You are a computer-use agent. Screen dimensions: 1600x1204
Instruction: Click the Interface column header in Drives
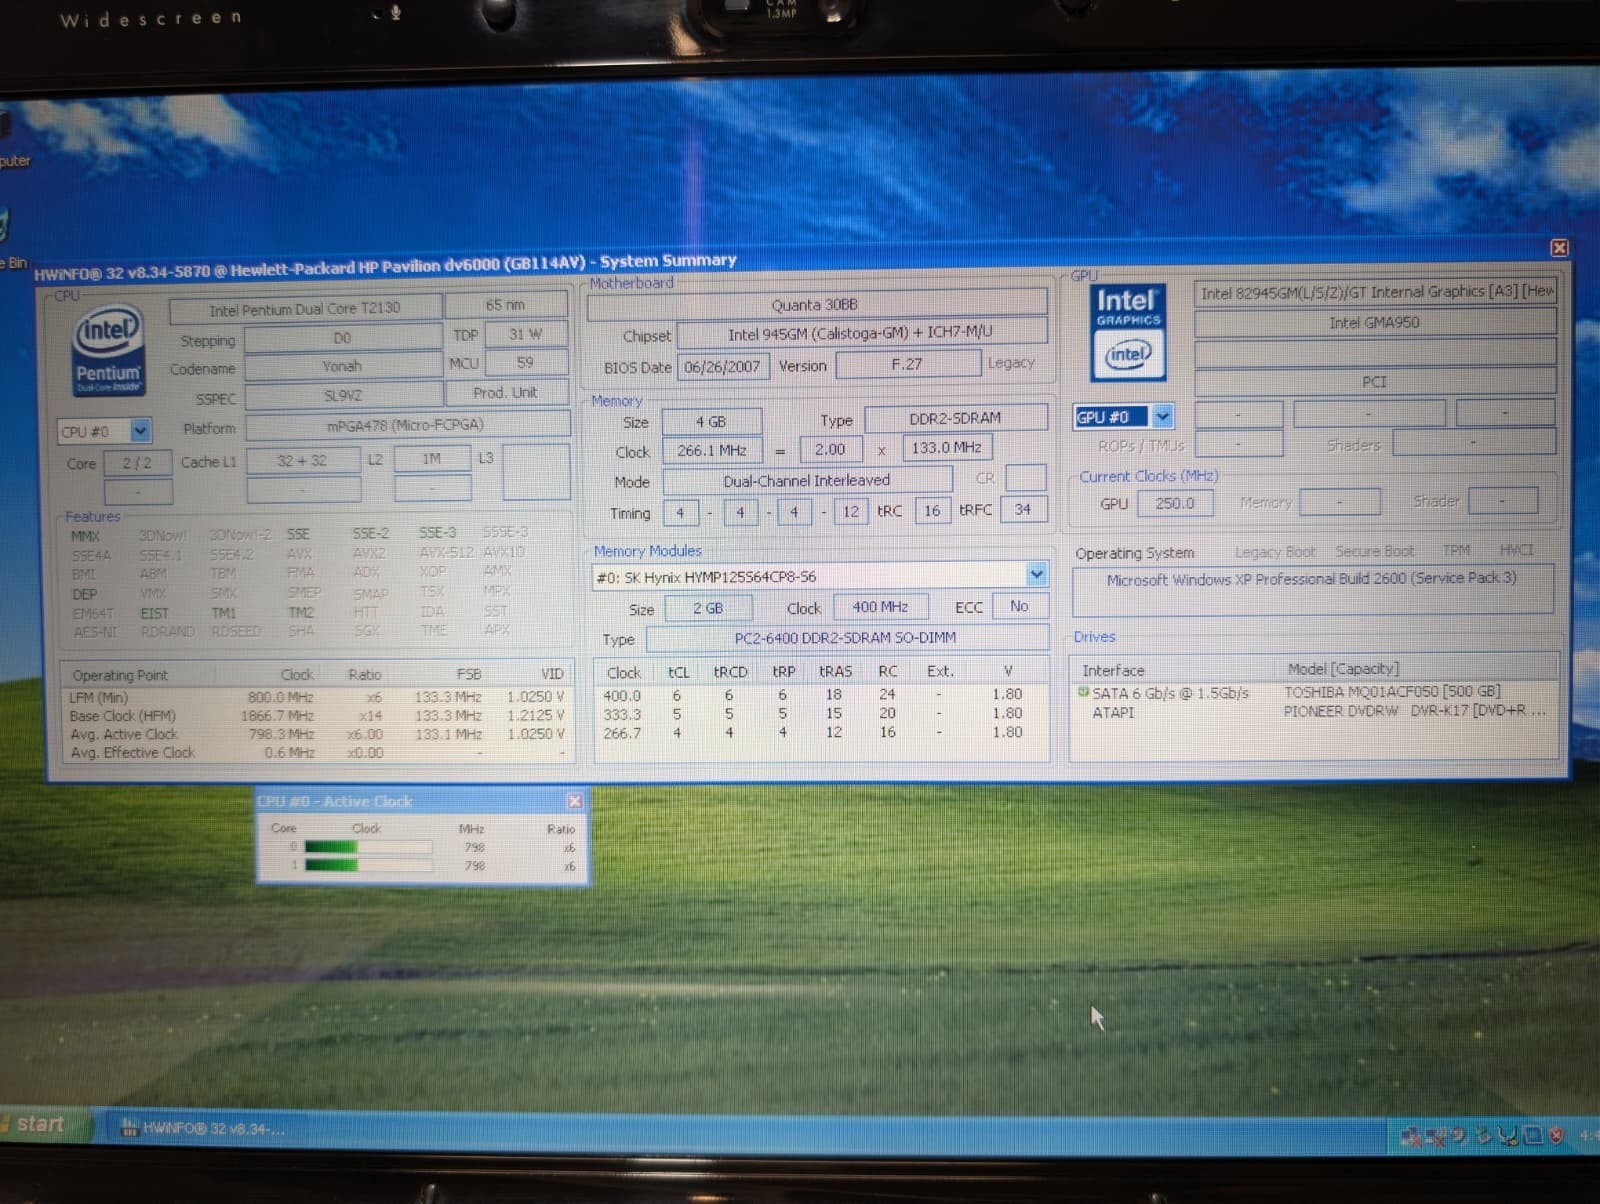tap(1113, 671)
